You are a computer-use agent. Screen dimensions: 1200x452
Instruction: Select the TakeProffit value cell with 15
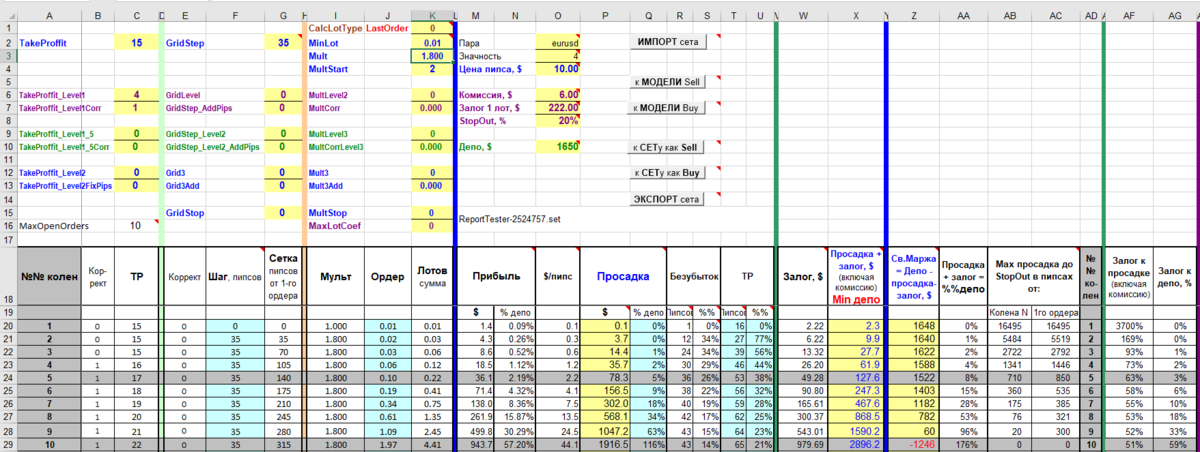click(137, 44)
